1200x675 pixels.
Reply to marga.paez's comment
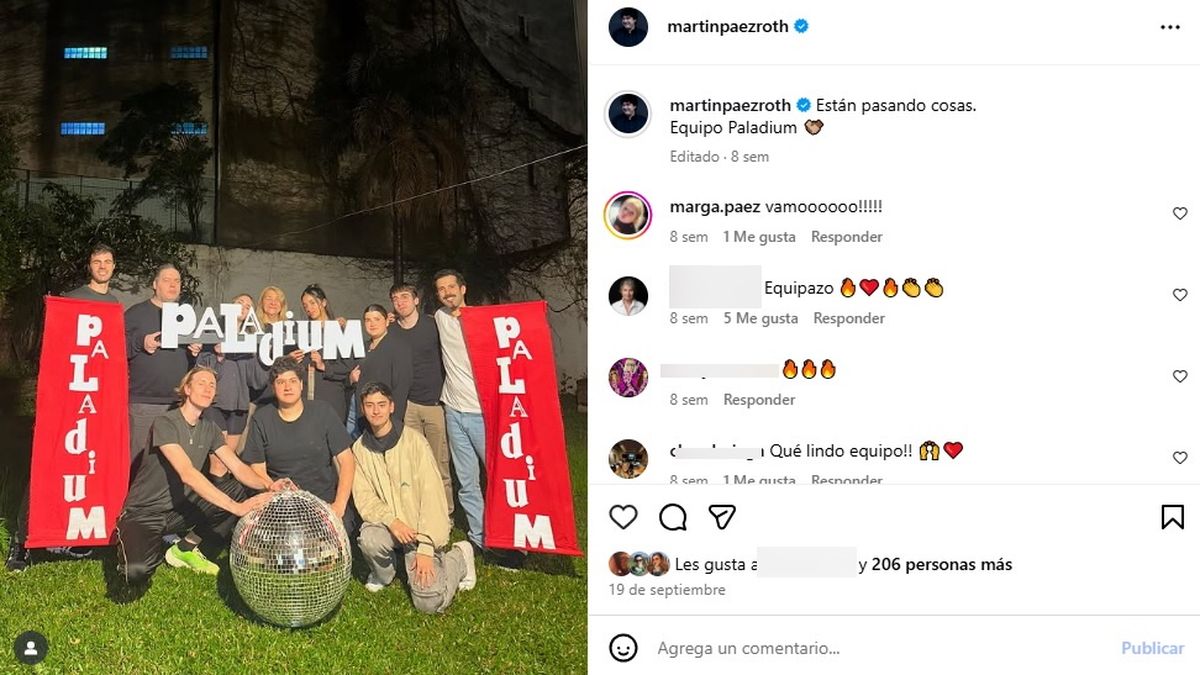(x=846, y=237)
